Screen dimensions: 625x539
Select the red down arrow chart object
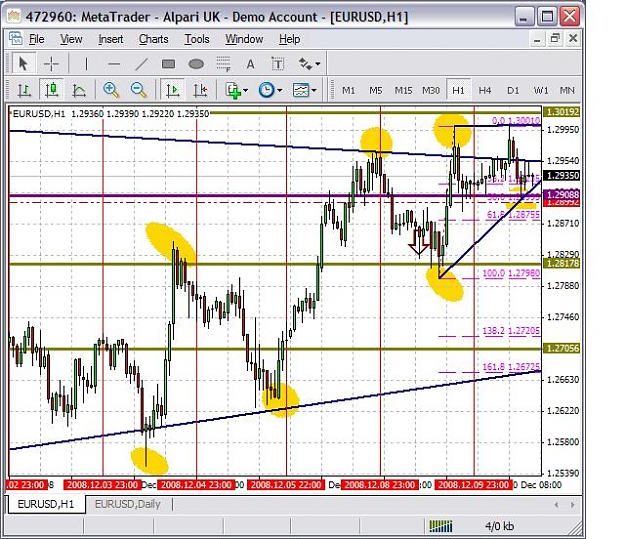[419, 242]
